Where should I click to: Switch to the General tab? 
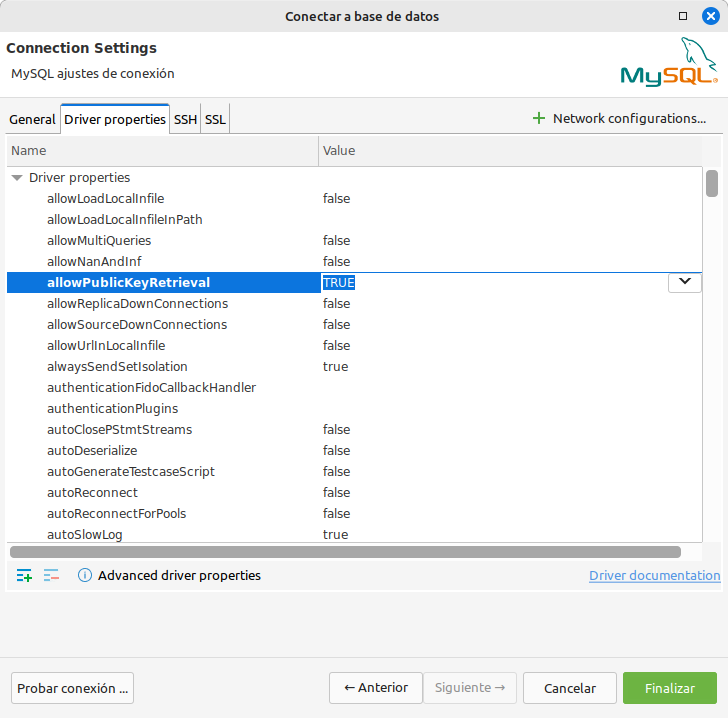(x=32, y=119)
